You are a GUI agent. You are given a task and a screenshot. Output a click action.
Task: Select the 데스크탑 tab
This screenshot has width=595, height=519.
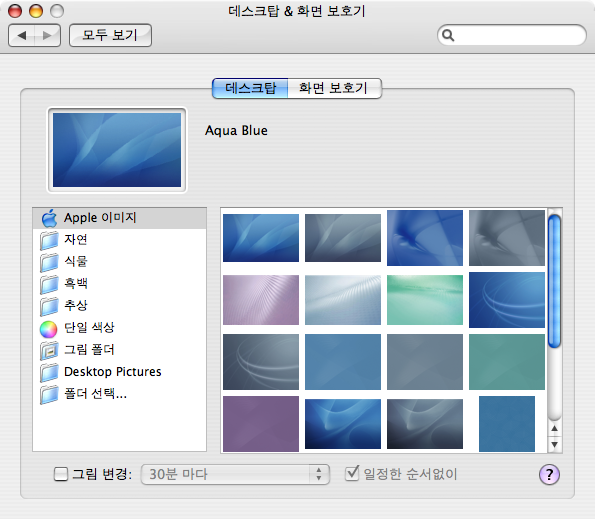point(250,88)
